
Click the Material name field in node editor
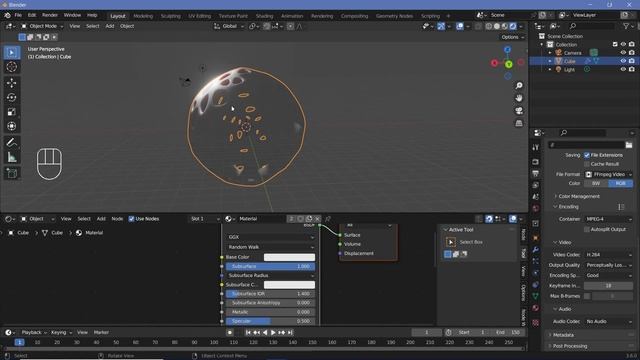tap(261, 219)
